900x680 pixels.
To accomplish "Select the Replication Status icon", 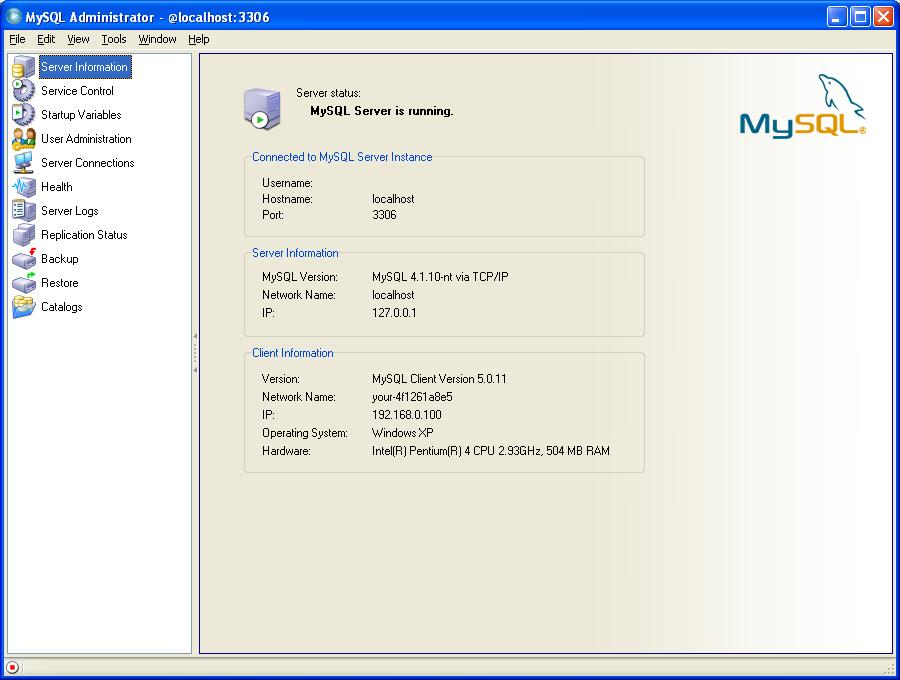I will click(x=24, y=235).
